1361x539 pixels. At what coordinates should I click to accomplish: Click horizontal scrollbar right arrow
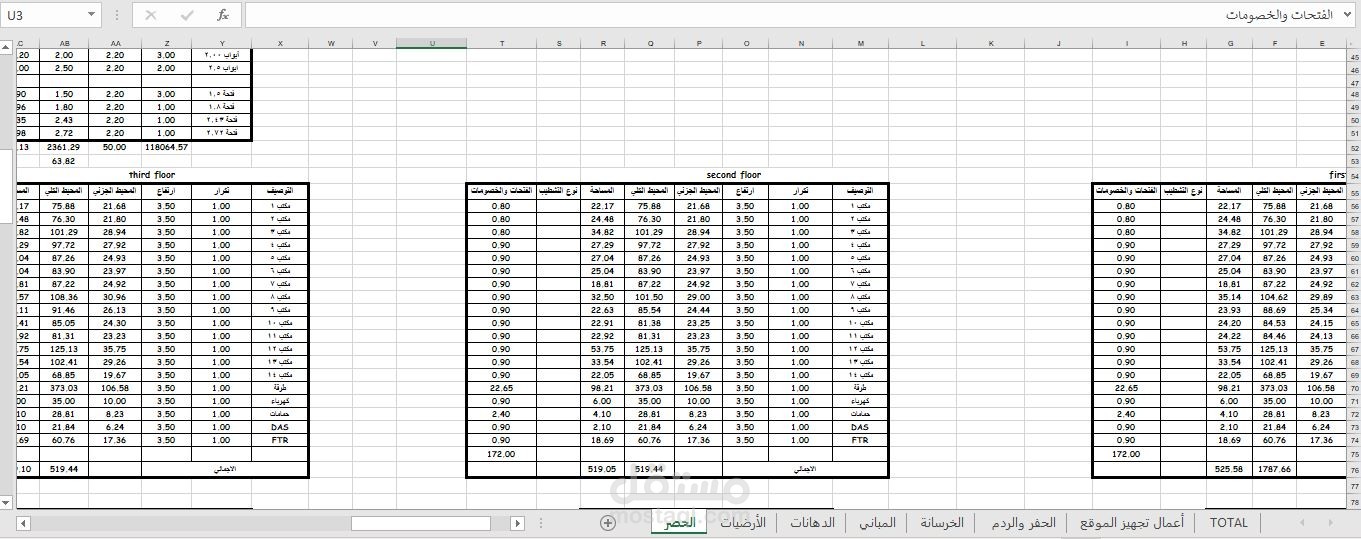click(516, 523)
